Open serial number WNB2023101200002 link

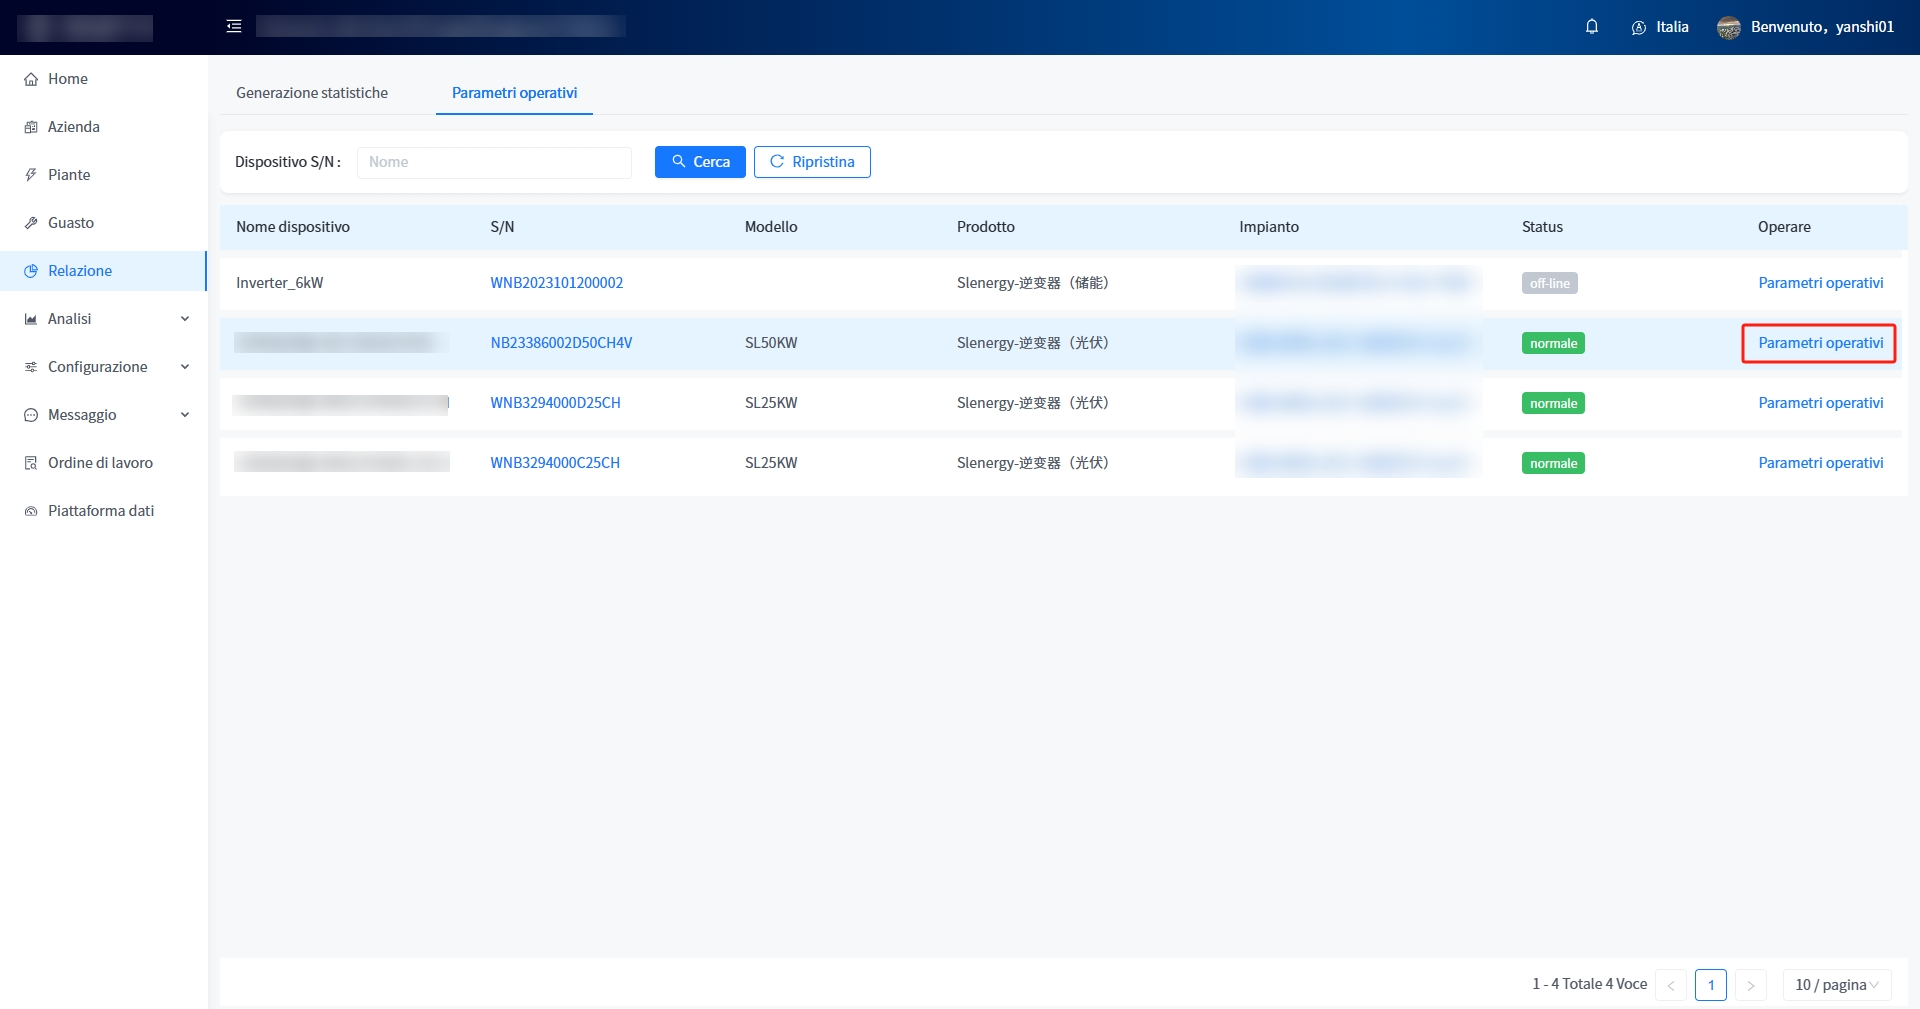click(556, 283)
